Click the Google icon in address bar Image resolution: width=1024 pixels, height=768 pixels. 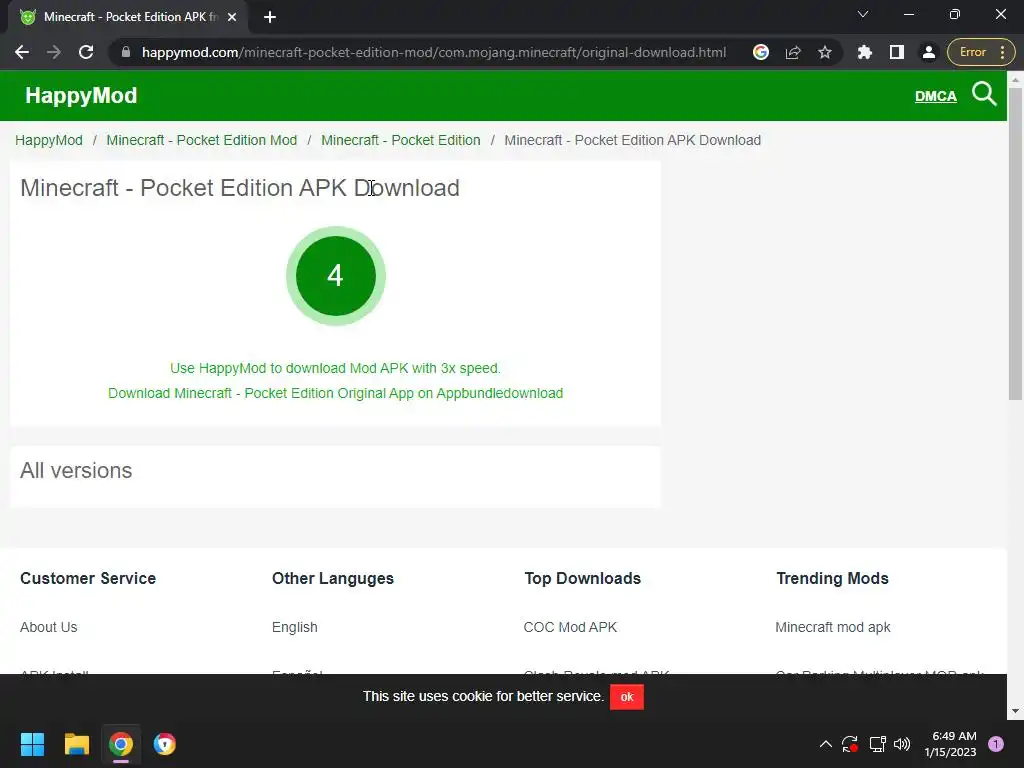(x=761, y=52)
